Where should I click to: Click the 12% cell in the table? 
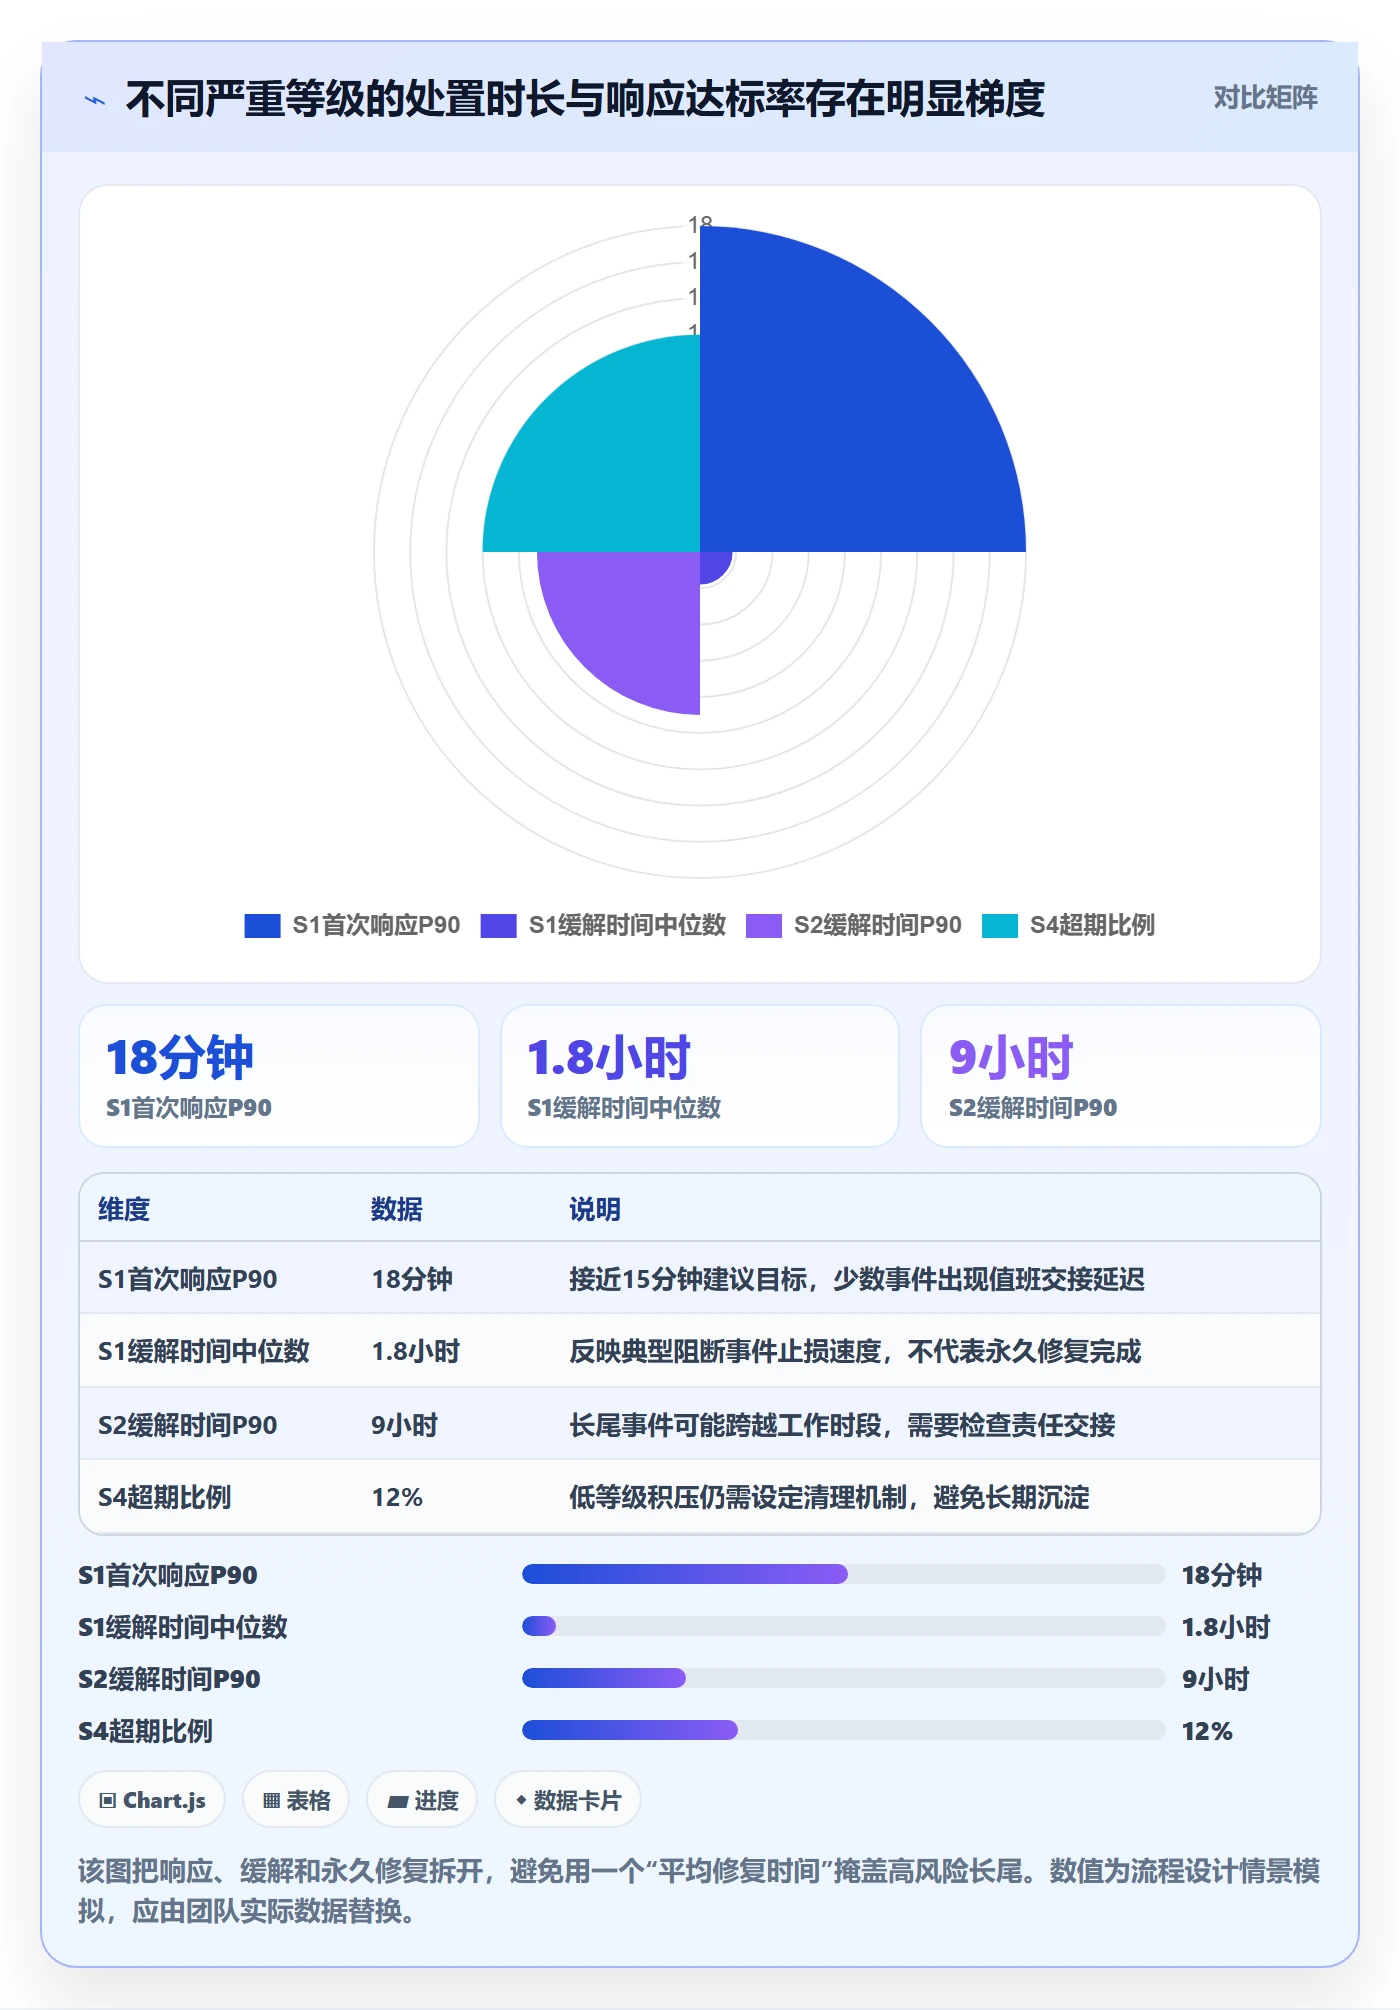click(x=397, y=1497)
